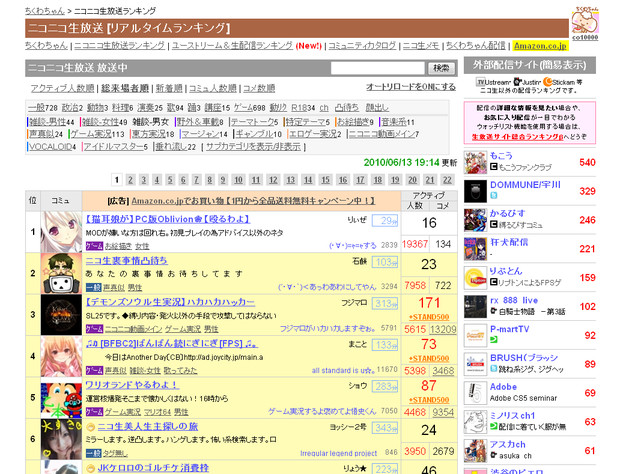
Task: Click the 一般 category badge in 裏事情 row
Action: pos(94,287)
